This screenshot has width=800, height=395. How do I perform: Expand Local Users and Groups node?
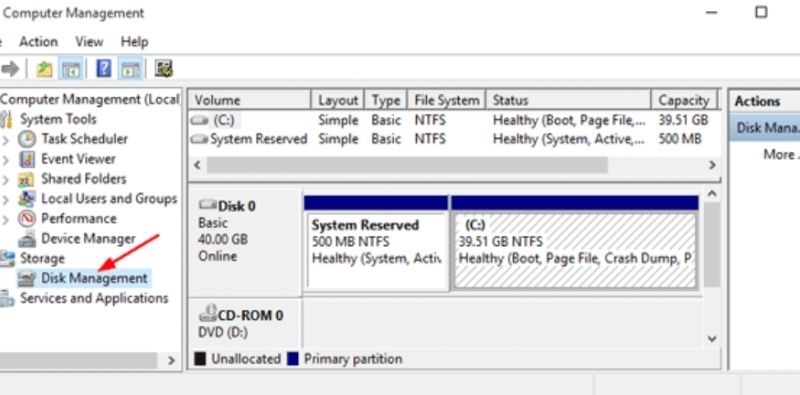[6, 200]
